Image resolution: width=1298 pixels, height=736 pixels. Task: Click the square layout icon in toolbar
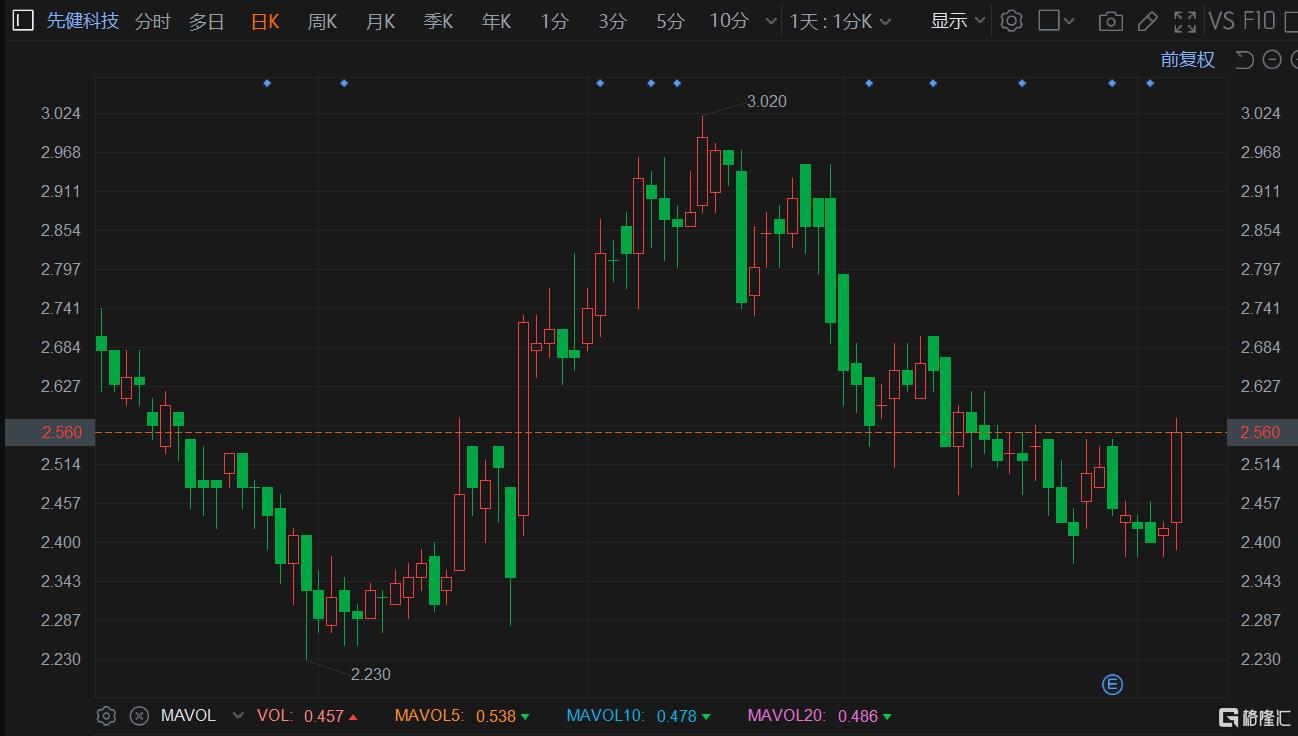pyautogui.click(x=1049, y=21)
